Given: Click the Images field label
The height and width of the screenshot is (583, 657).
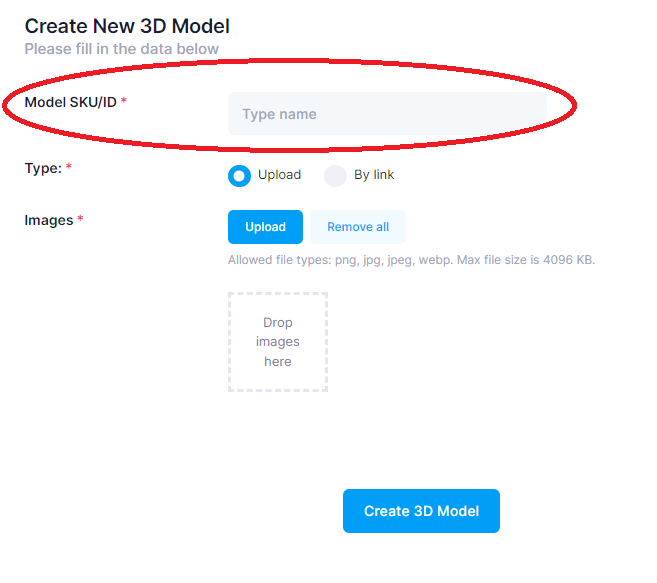Looking at the screenshot, I should click(x=49, y=220).
